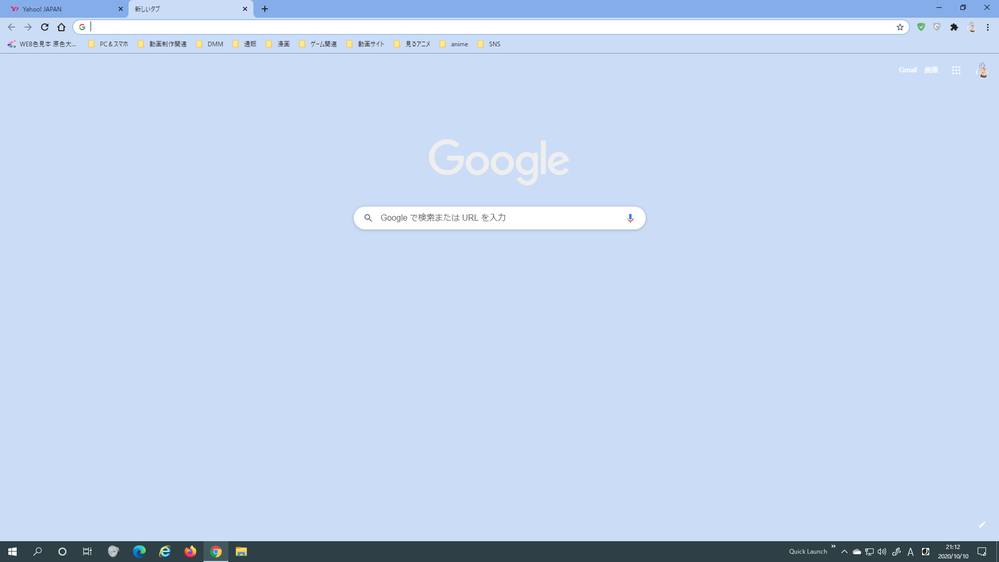The width and height of the screenshot is (999, 562).
Task: Open the Windows Start menu
Action: (12, 551)
